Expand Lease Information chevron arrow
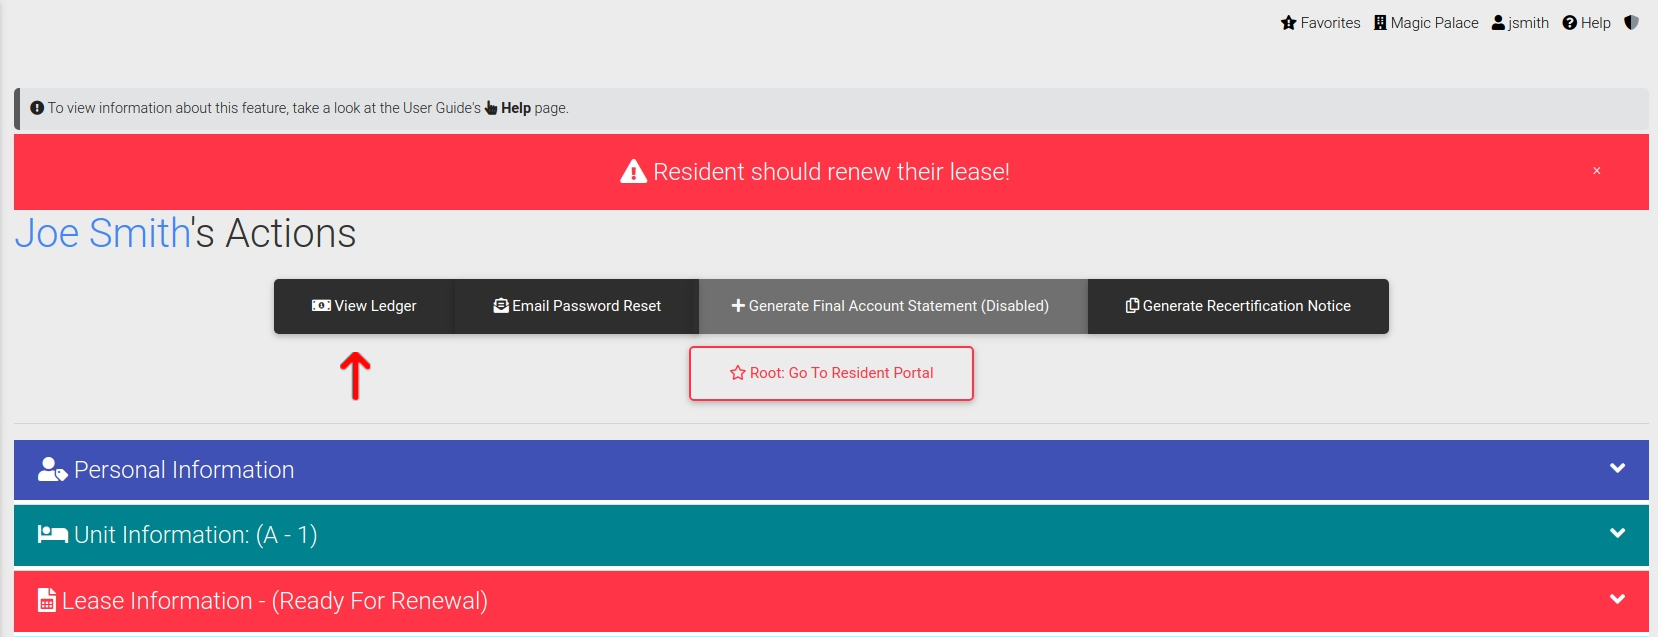This screenshot has height=637, width=1658. (x=1617, y=599)
